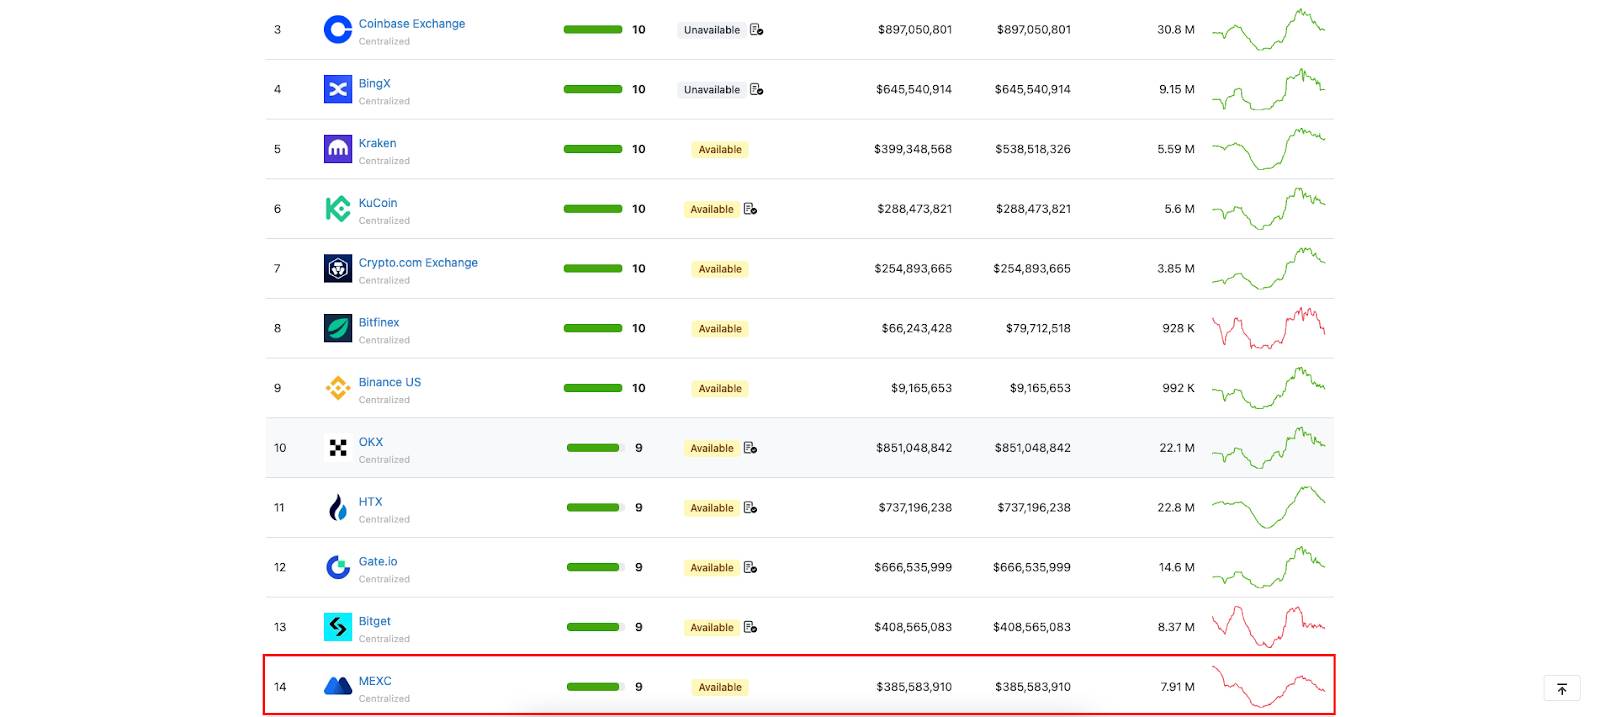Screen dimensions: 1600x717
Task: Click the HTX flame logo icon
Action: pos(338,508)
